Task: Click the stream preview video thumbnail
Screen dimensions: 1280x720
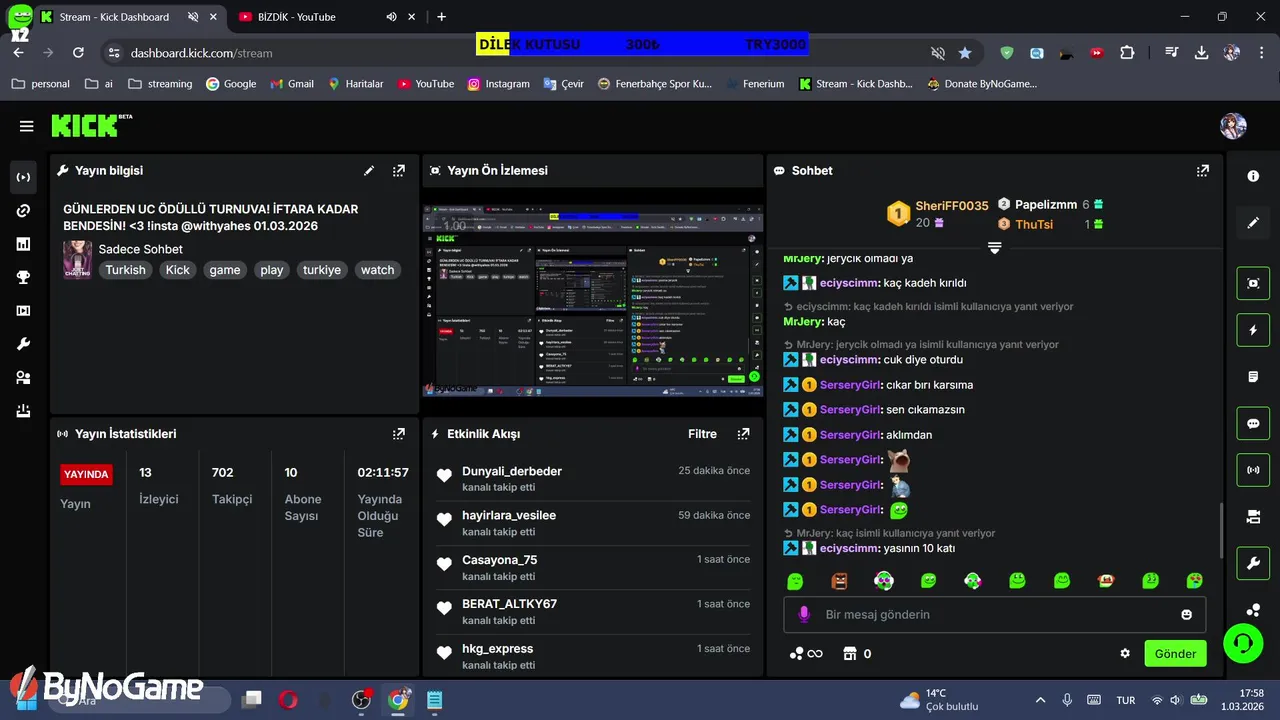Action: [594, 299]
